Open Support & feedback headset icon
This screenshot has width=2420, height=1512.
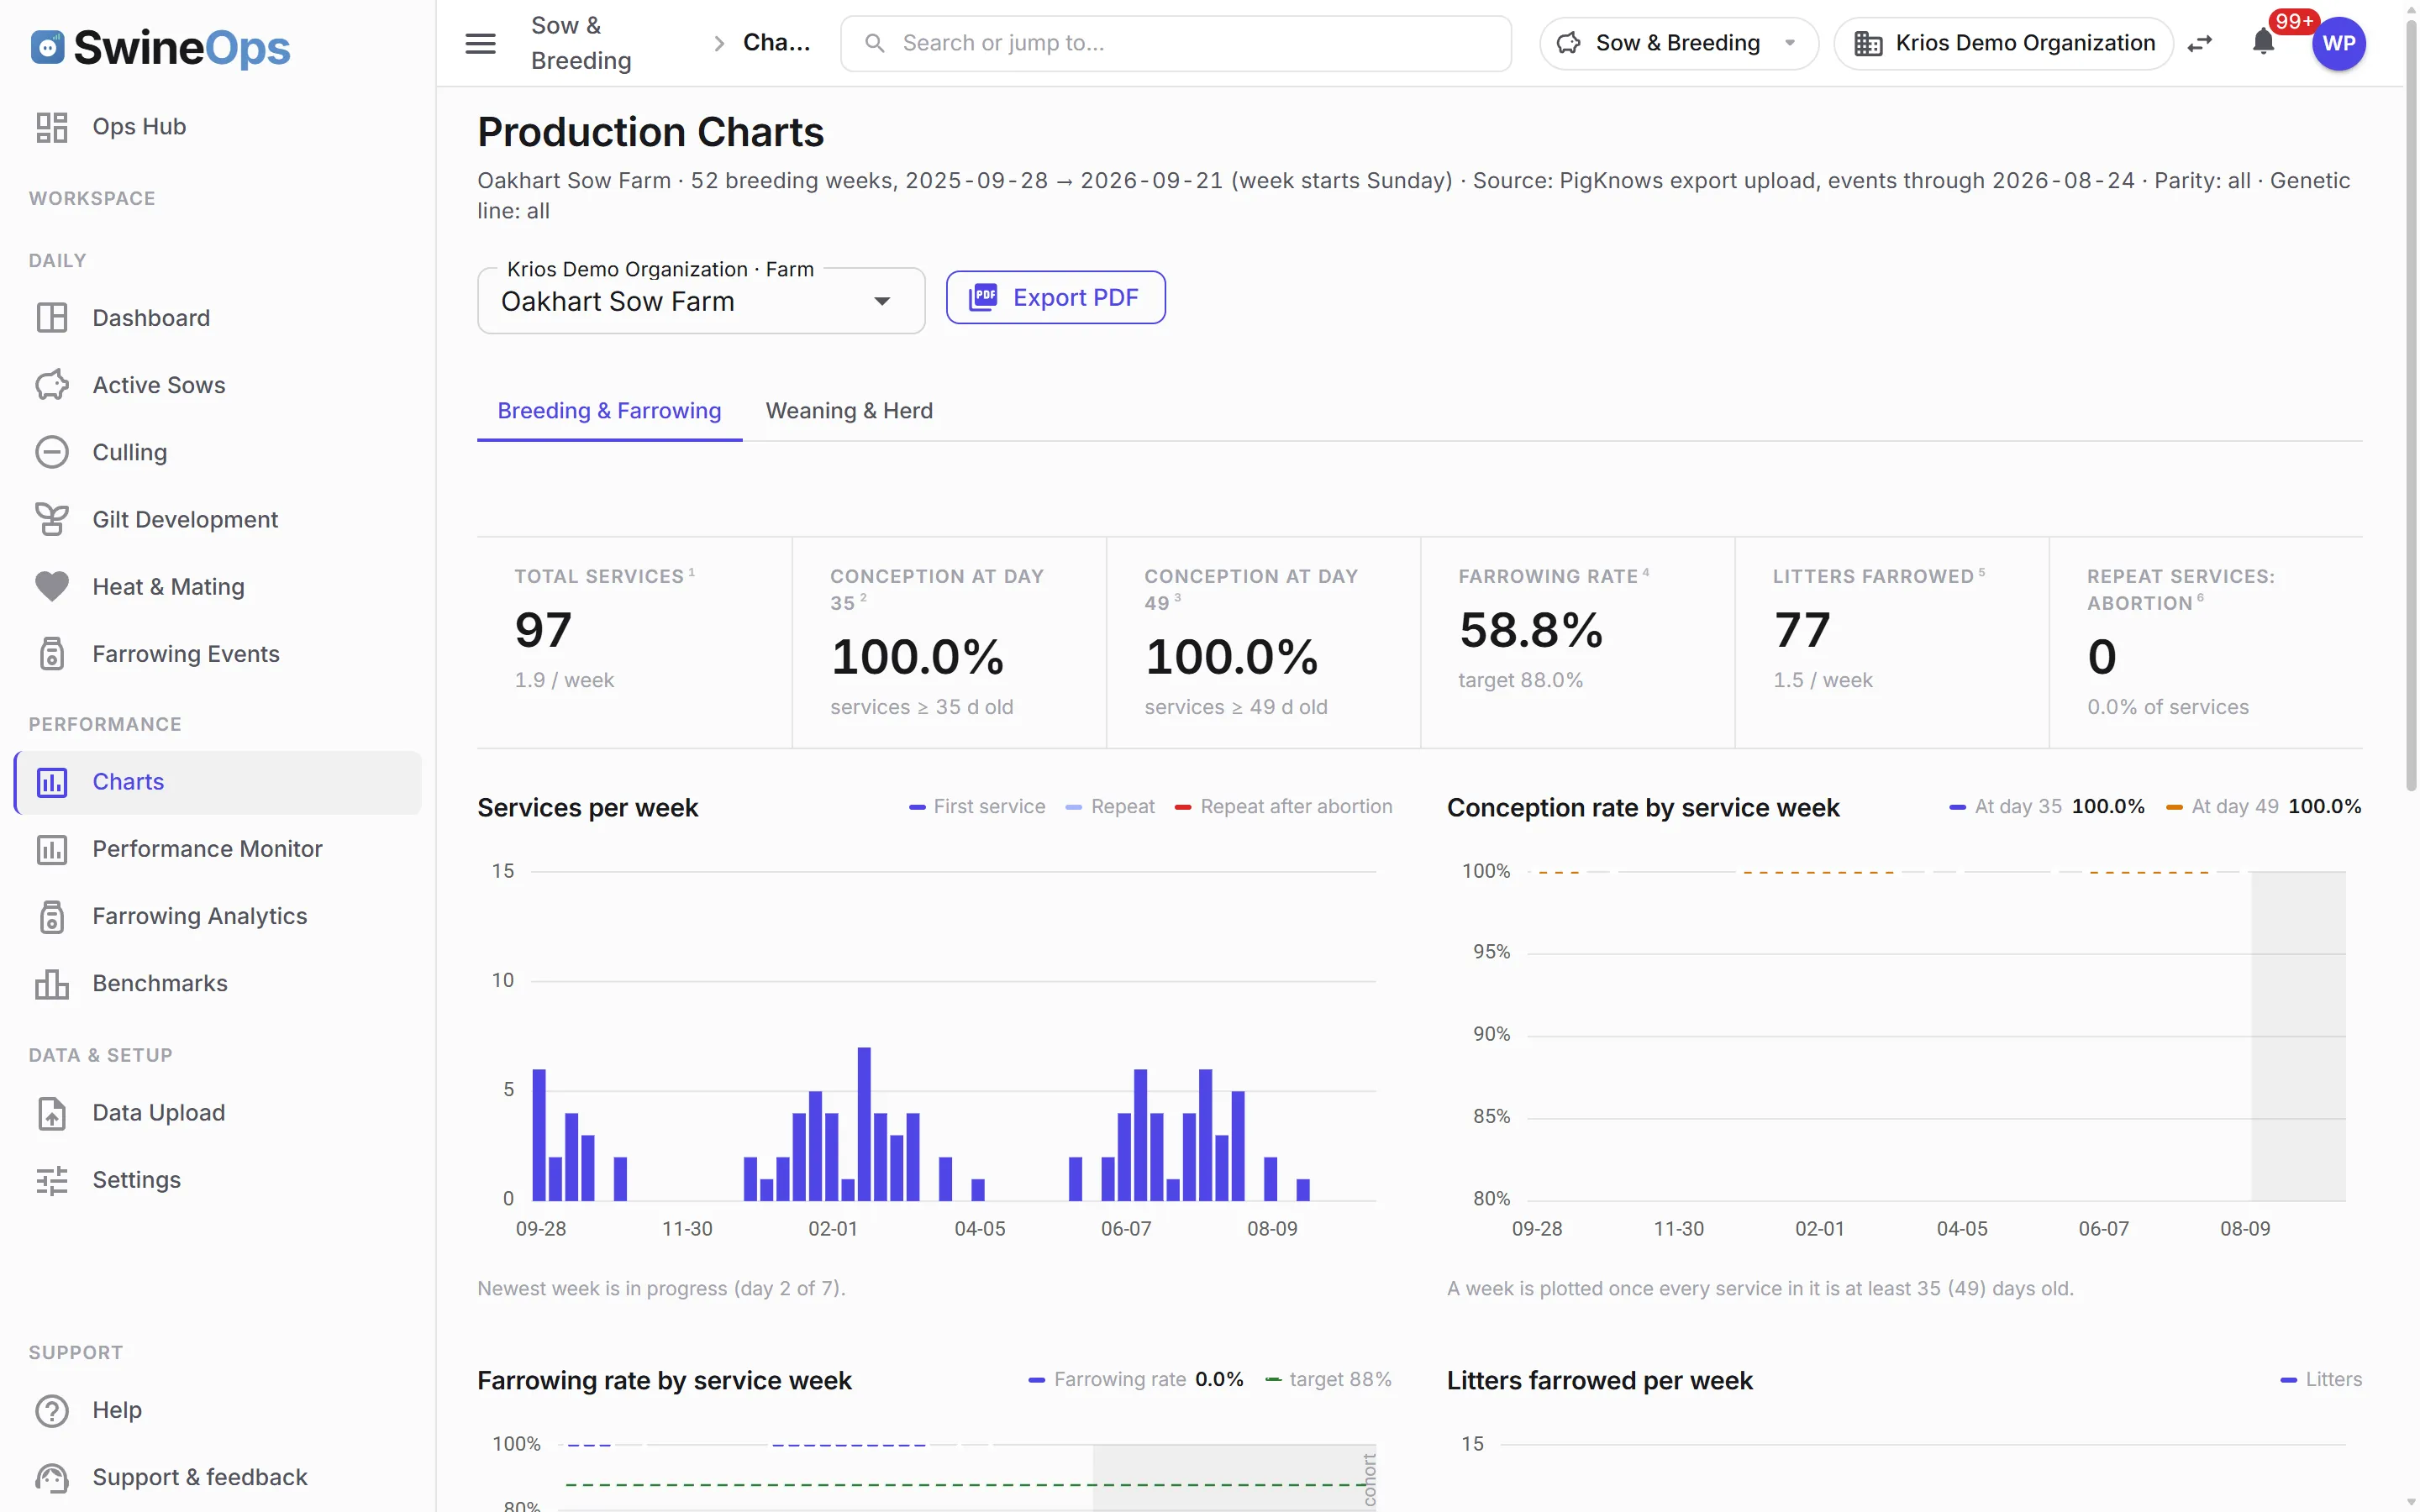[x=52, y=1477]
